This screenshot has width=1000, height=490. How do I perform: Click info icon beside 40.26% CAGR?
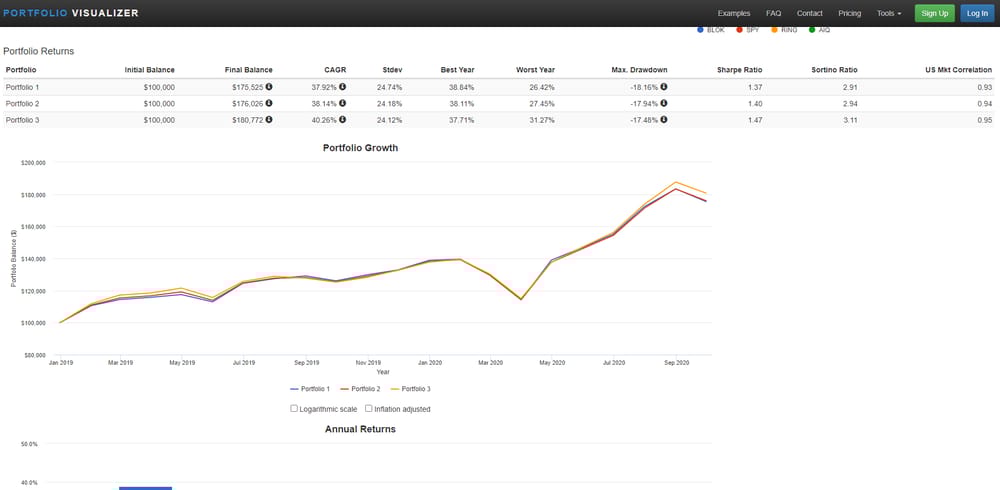click(x=342, y=119)
